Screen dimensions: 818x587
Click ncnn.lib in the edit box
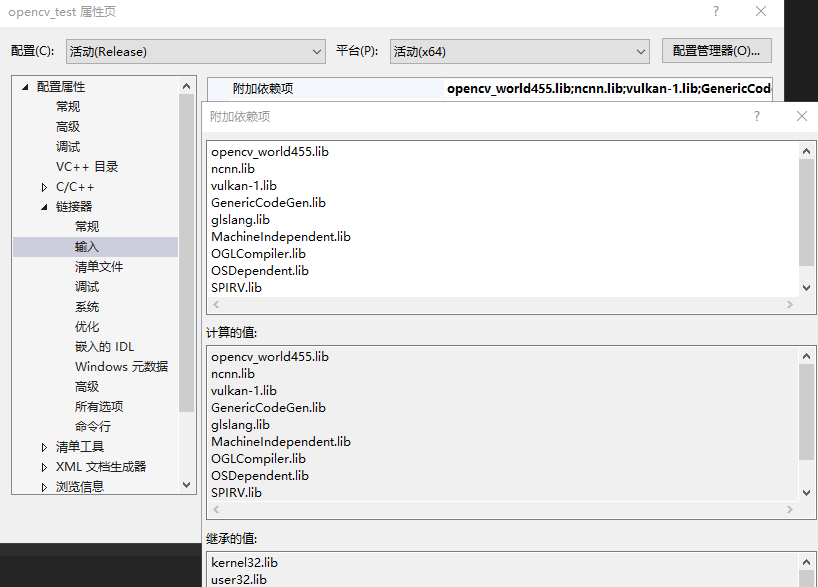pos(233,169)
